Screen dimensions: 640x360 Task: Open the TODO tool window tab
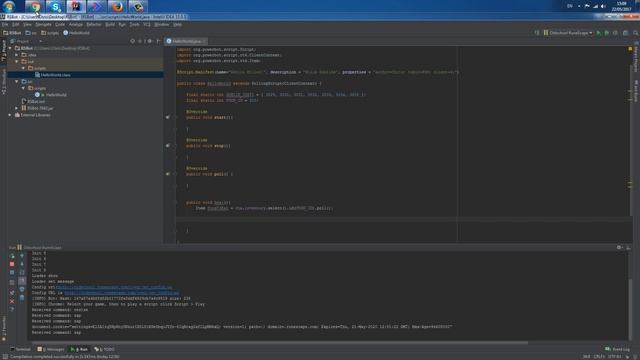[104, 349]
